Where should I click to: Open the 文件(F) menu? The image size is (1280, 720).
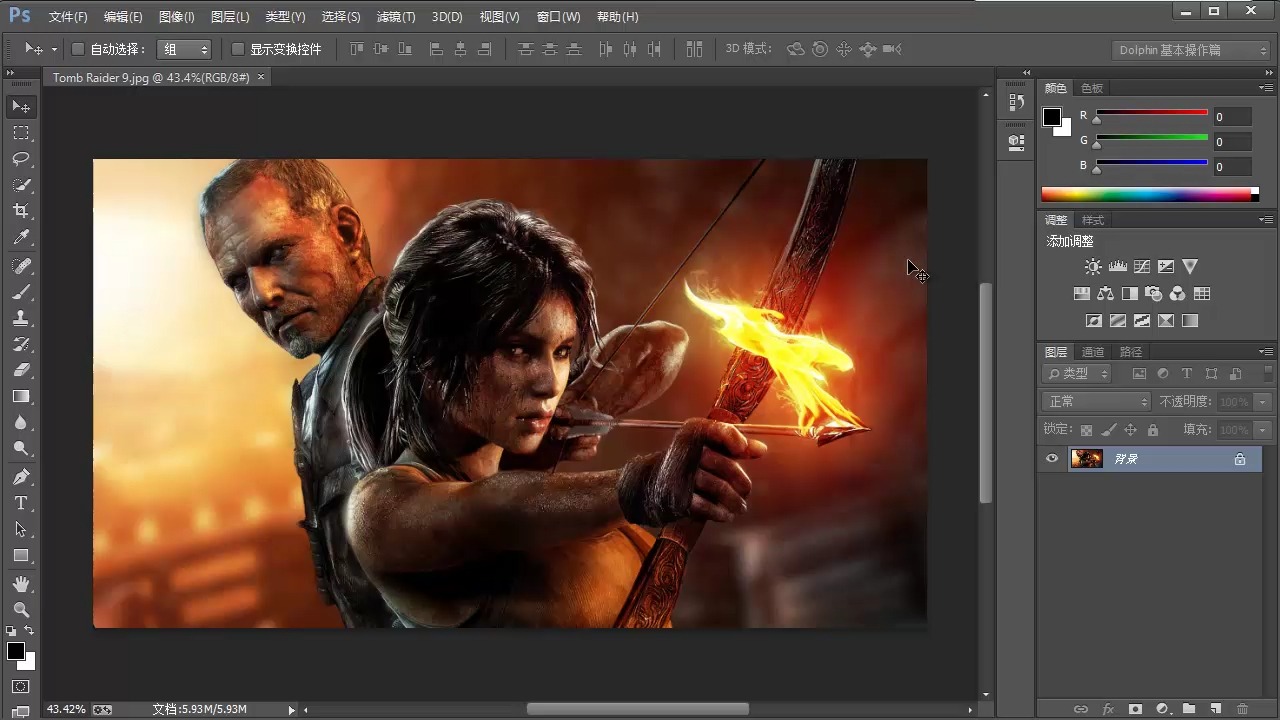point(68,17)
